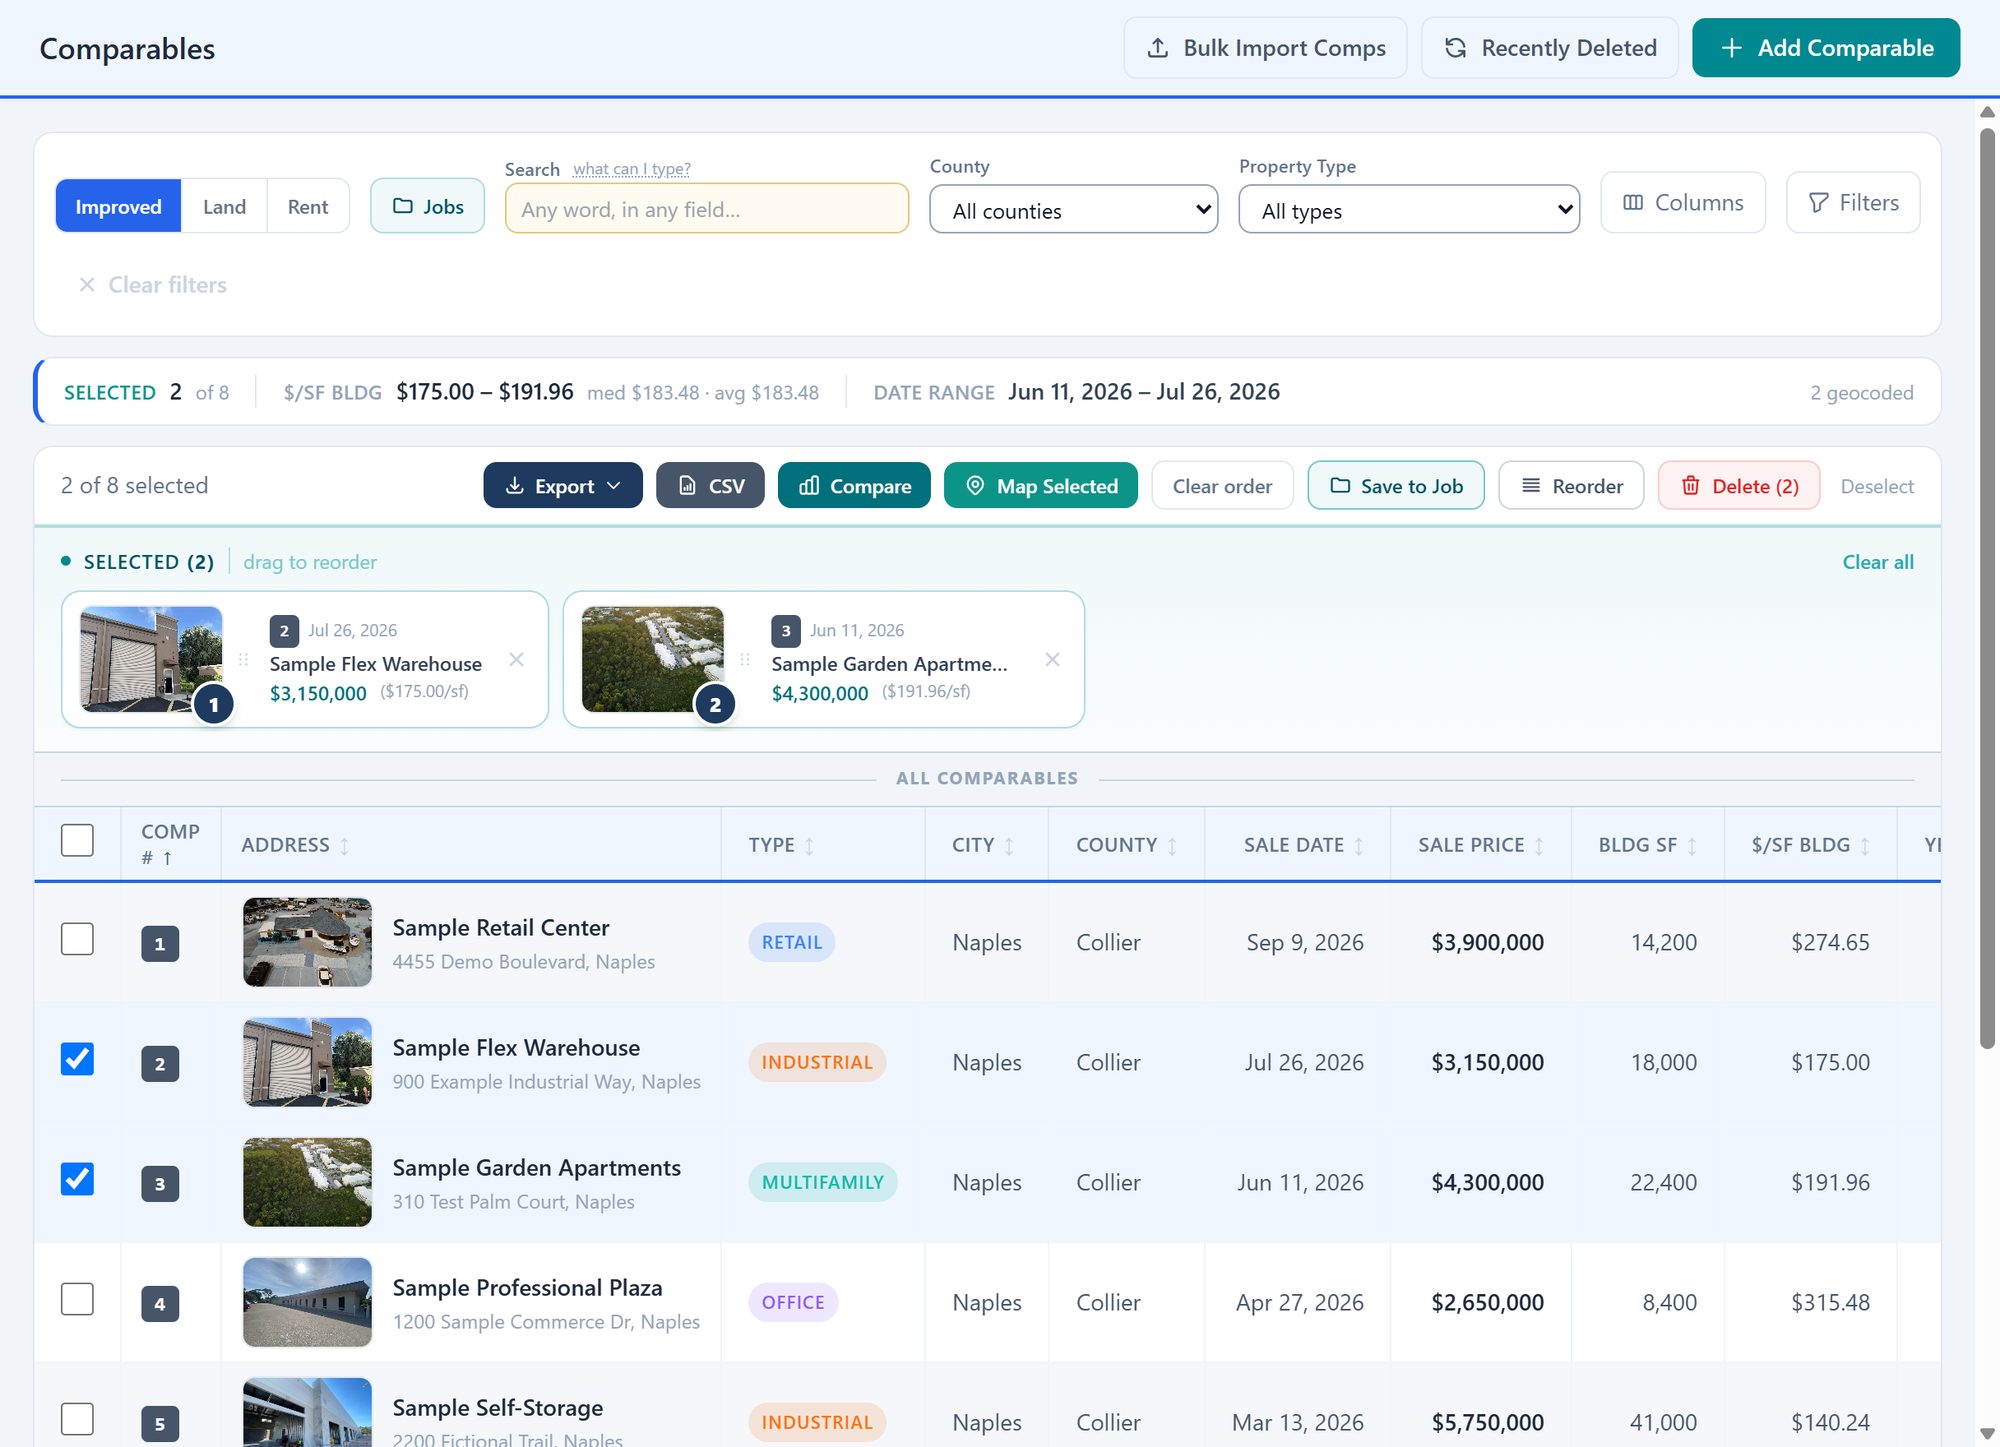
Task: Open the Sample Professional Plaza thumbnail
Action: click(x=307, y=1301)
